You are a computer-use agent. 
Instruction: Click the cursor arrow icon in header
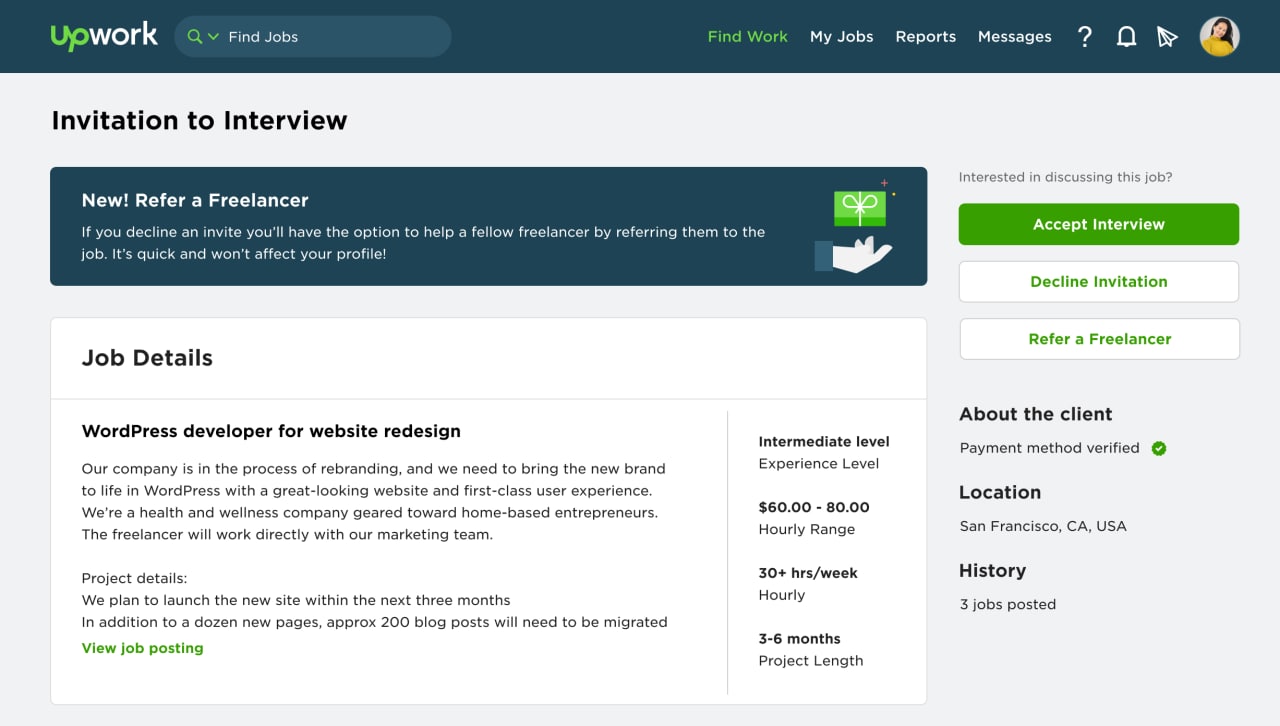click(1167, 37)
